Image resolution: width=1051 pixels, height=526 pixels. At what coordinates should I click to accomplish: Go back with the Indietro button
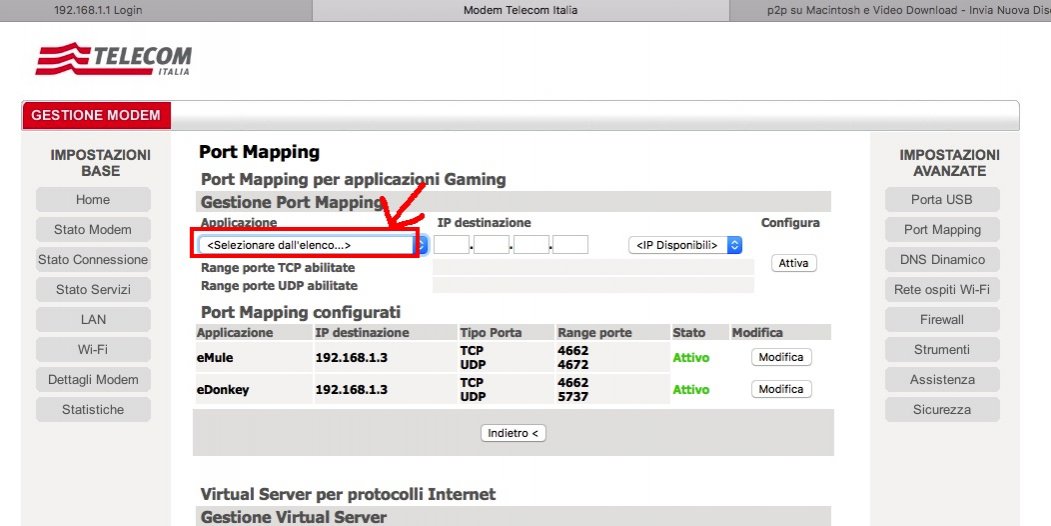point(514,433)
